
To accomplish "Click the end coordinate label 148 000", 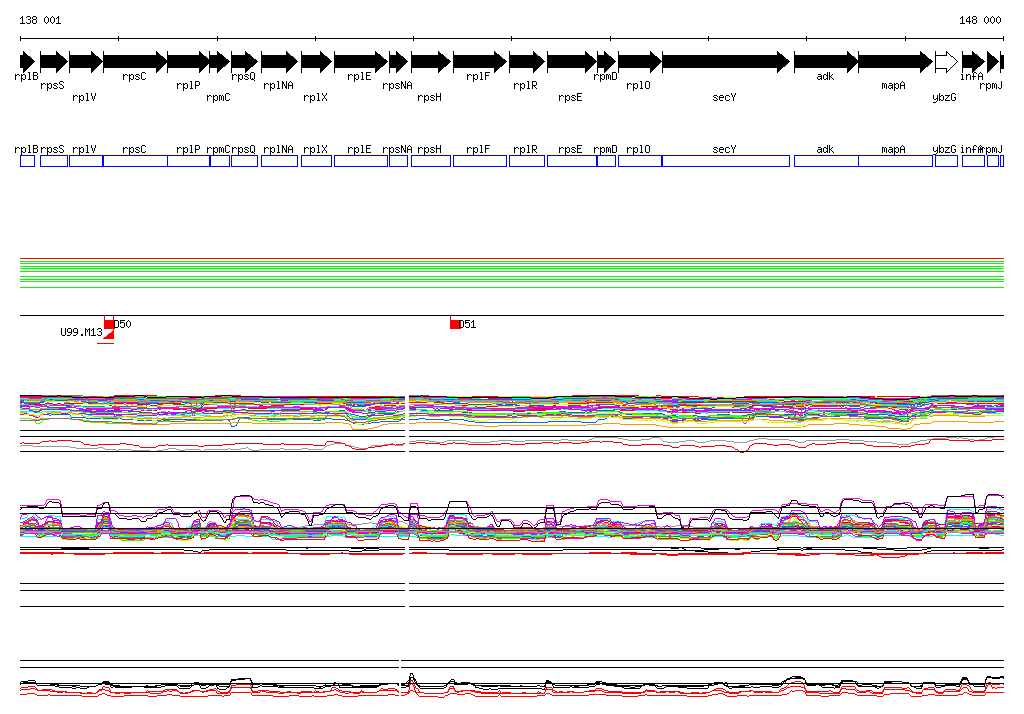I will coord(980,20).
